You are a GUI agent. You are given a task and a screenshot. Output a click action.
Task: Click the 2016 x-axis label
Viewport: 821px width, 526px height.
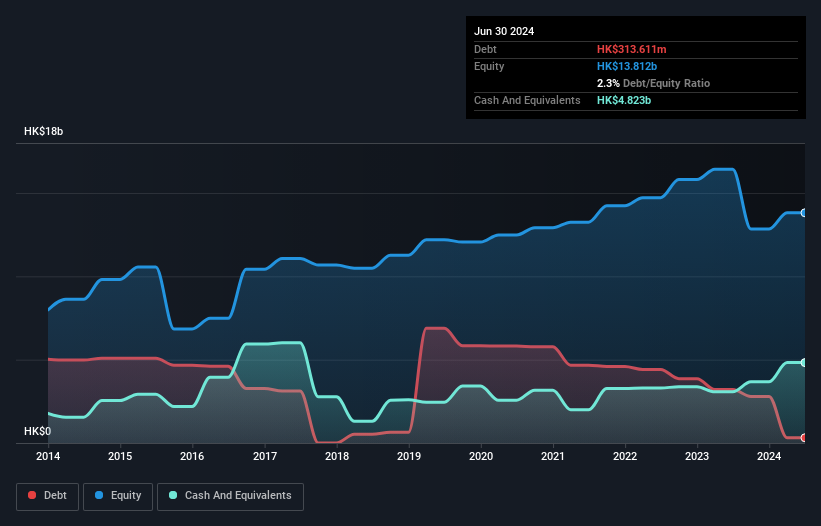(192, 456)
